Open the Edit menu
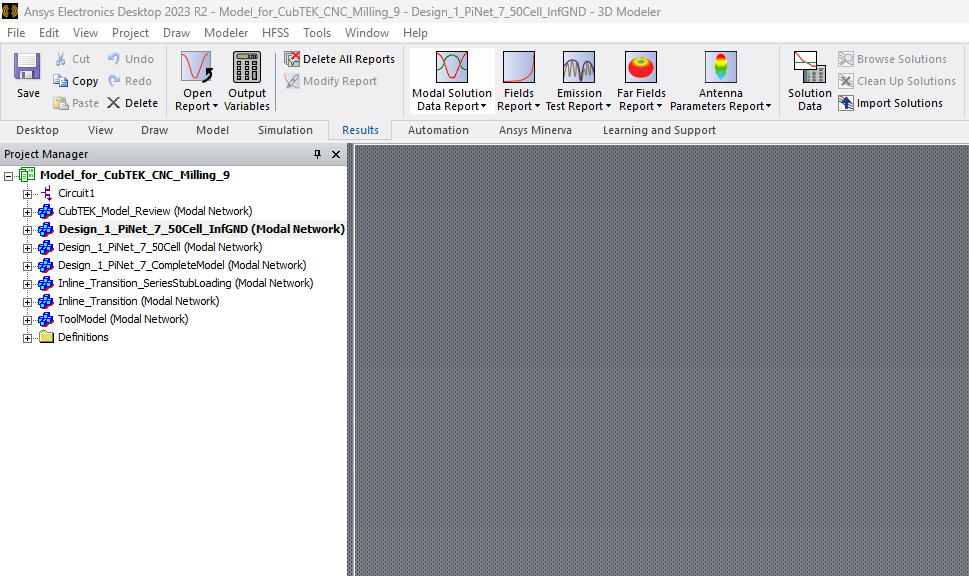 tap(49, 33)
